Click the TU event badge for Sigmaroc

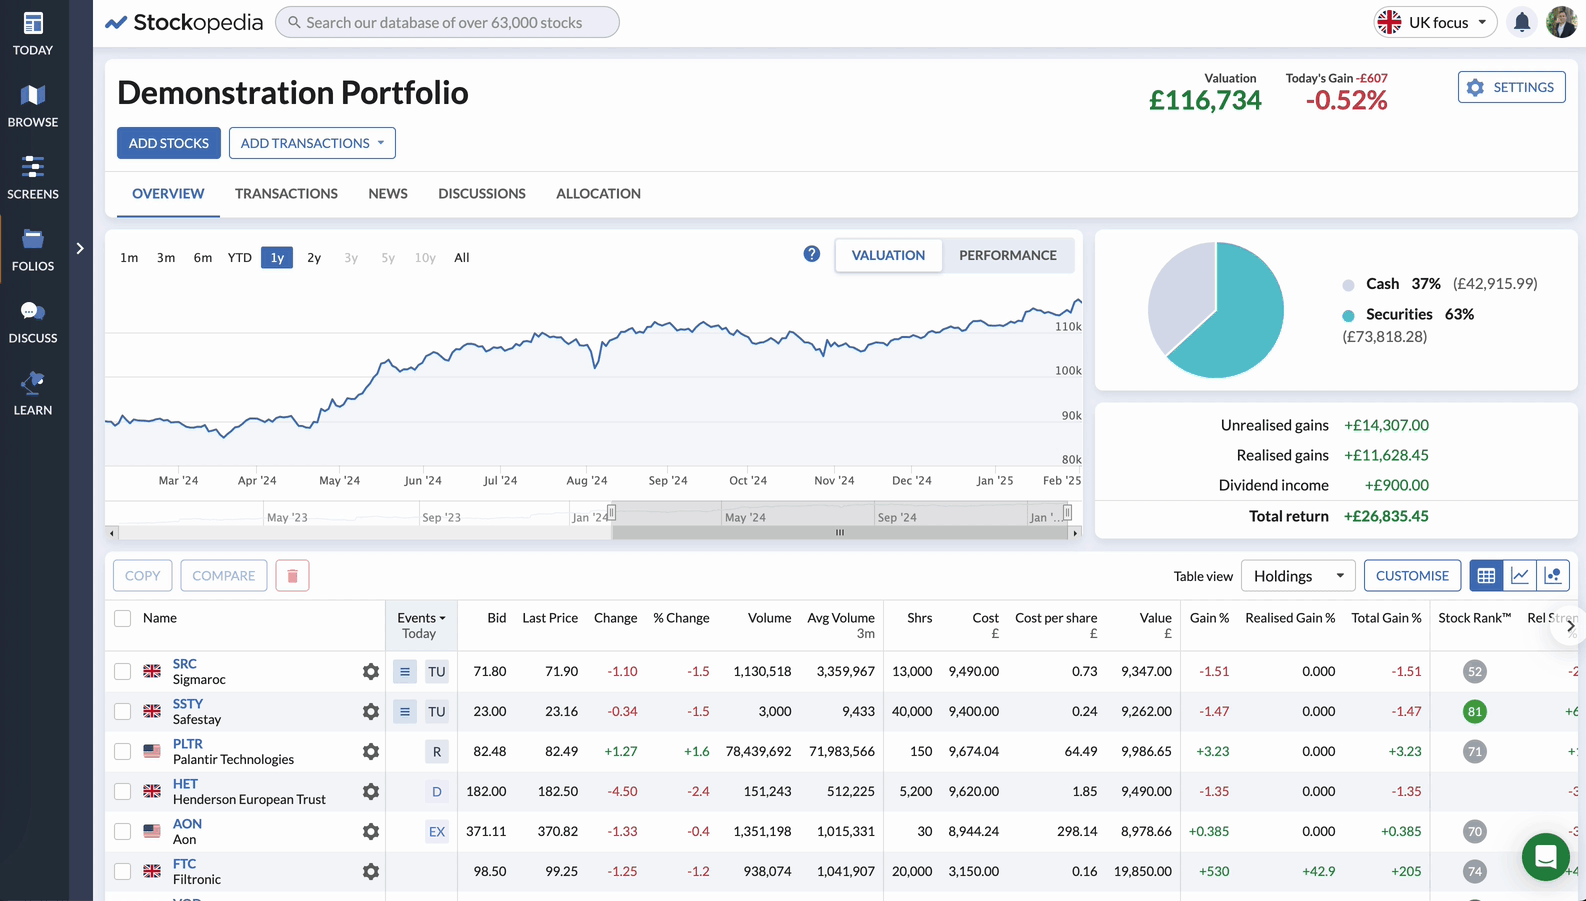tap(437, 671)
